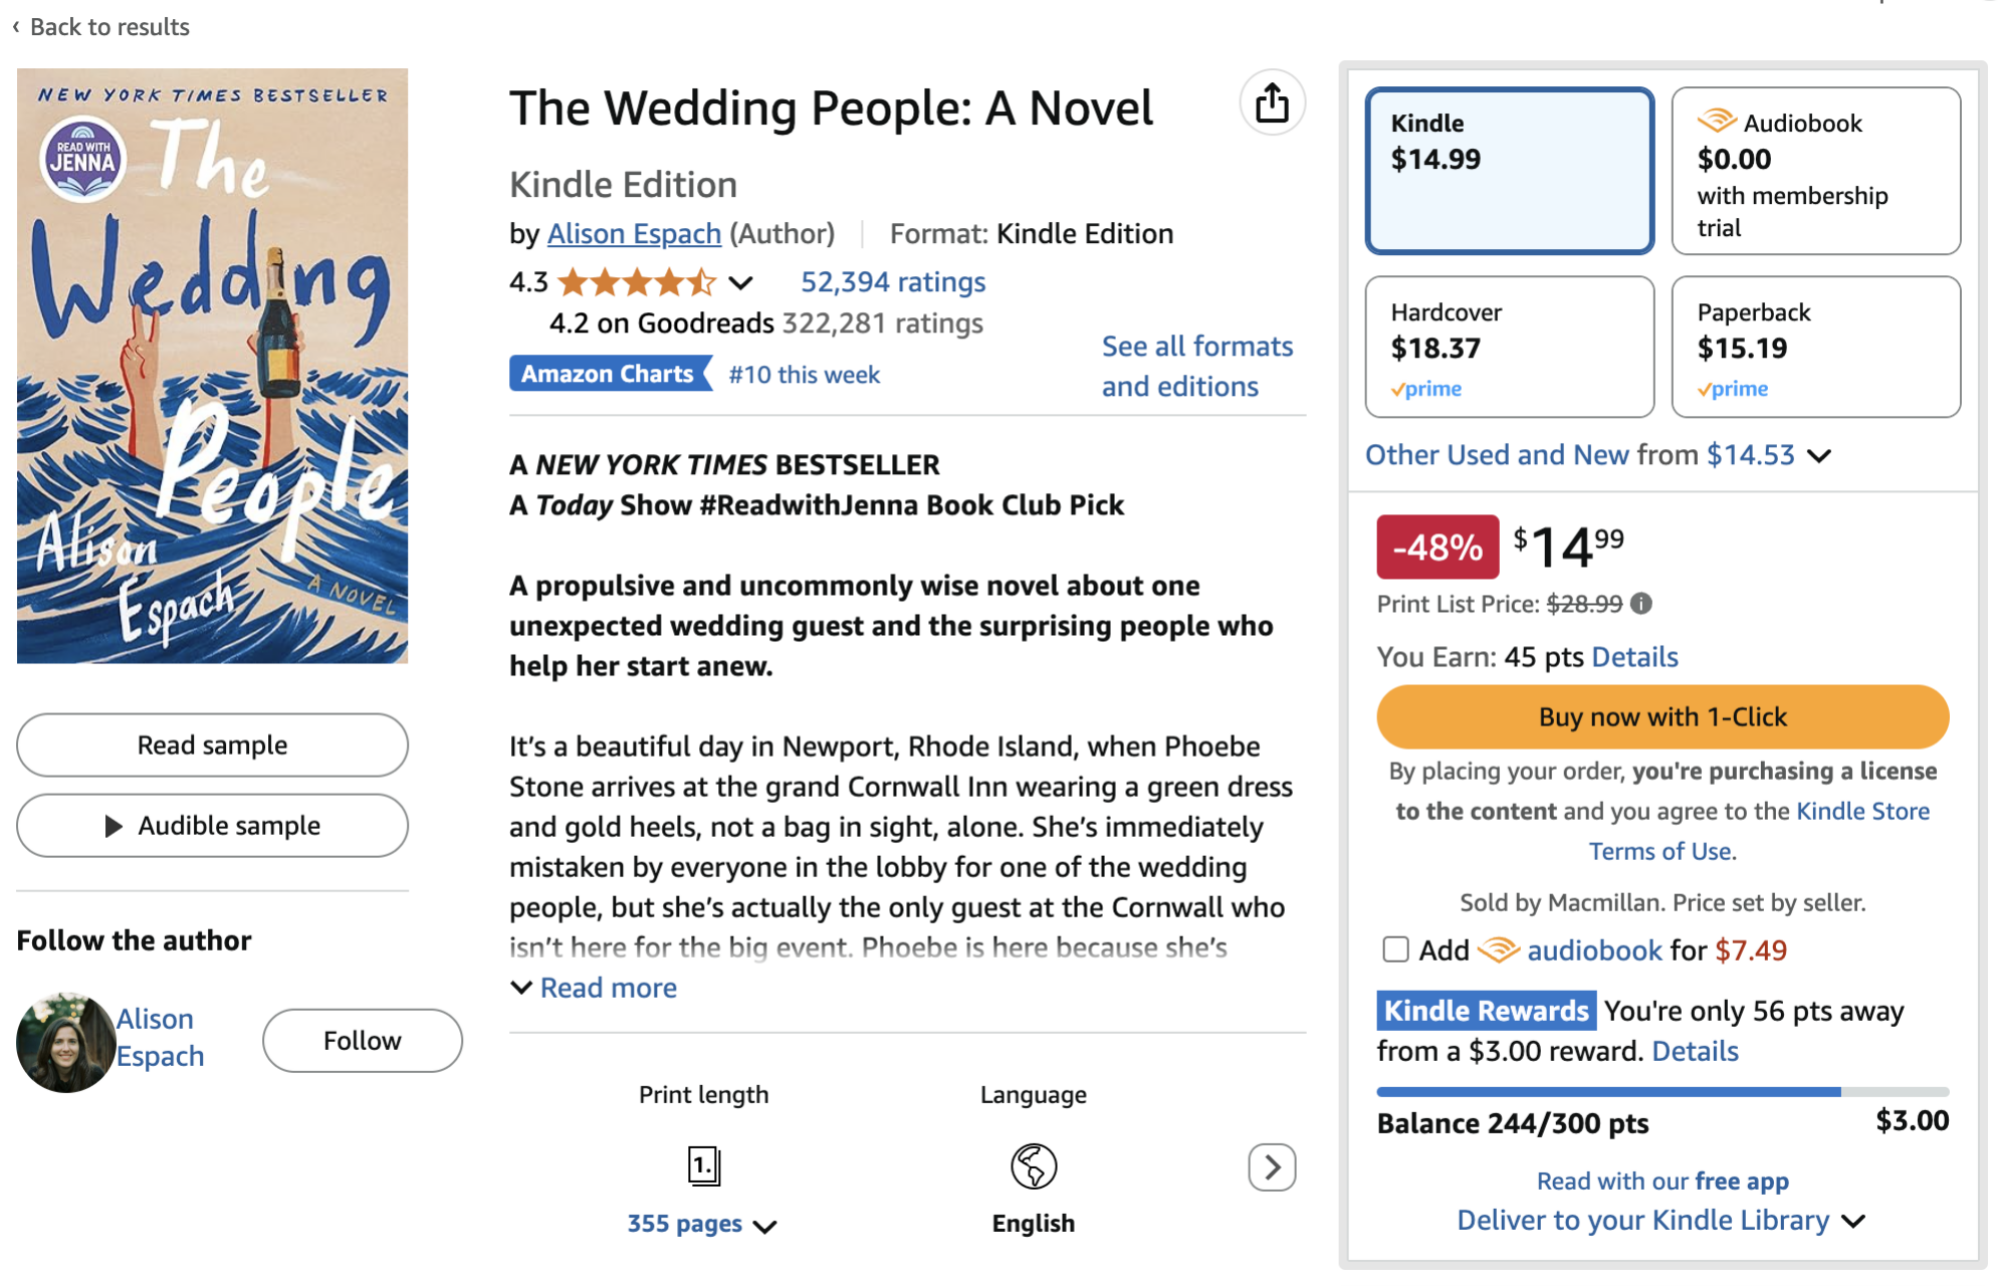
Task: Click the Kindle Rewards balance progress bar
Action: click(x=1662, y=1092)
